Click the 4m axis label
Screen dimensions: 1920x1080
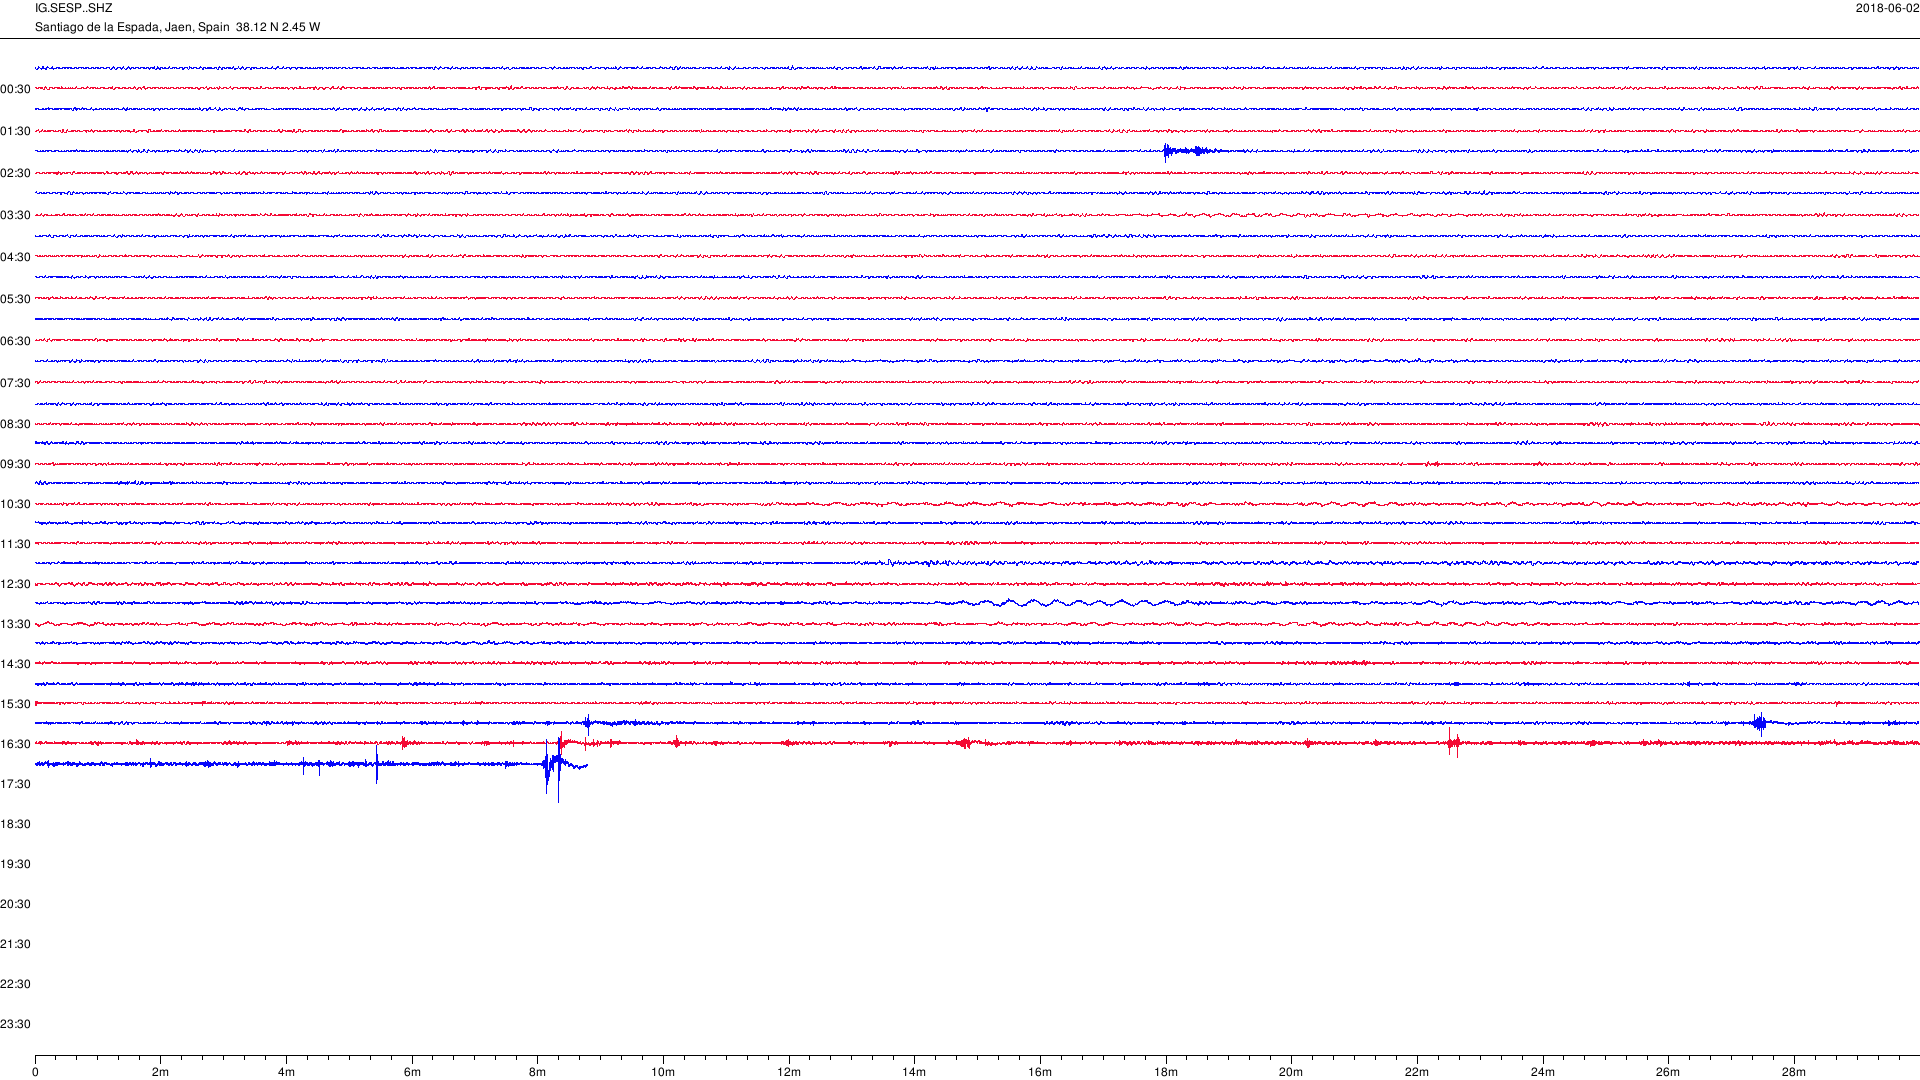click(286, 1072)
